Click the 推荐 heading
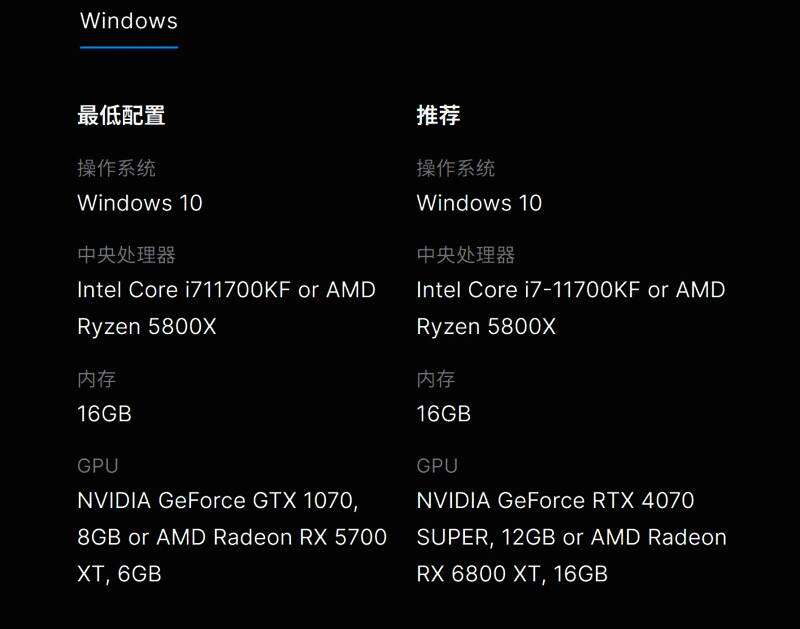Viewport: 800px width, 629px height. point(438,115)
